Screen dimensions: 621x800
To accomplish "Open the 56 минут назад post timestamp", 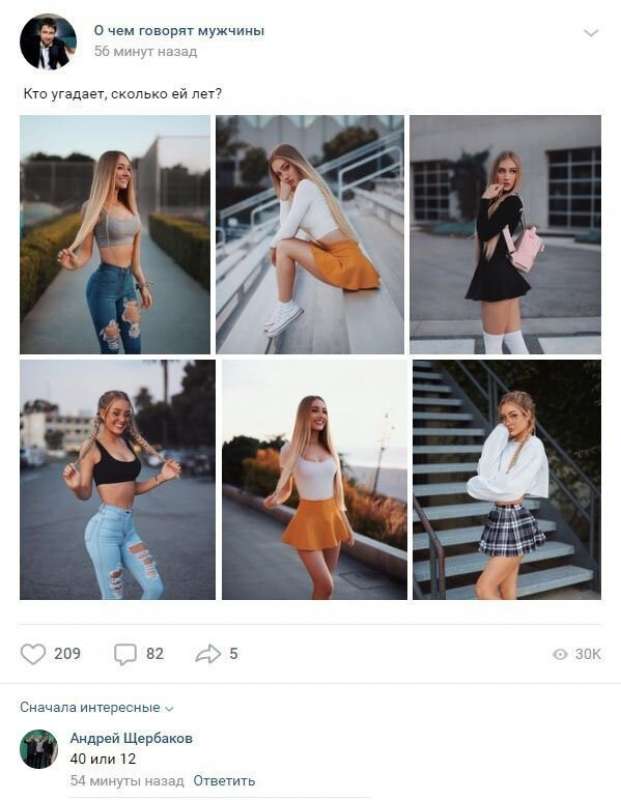I will (145, 52).
